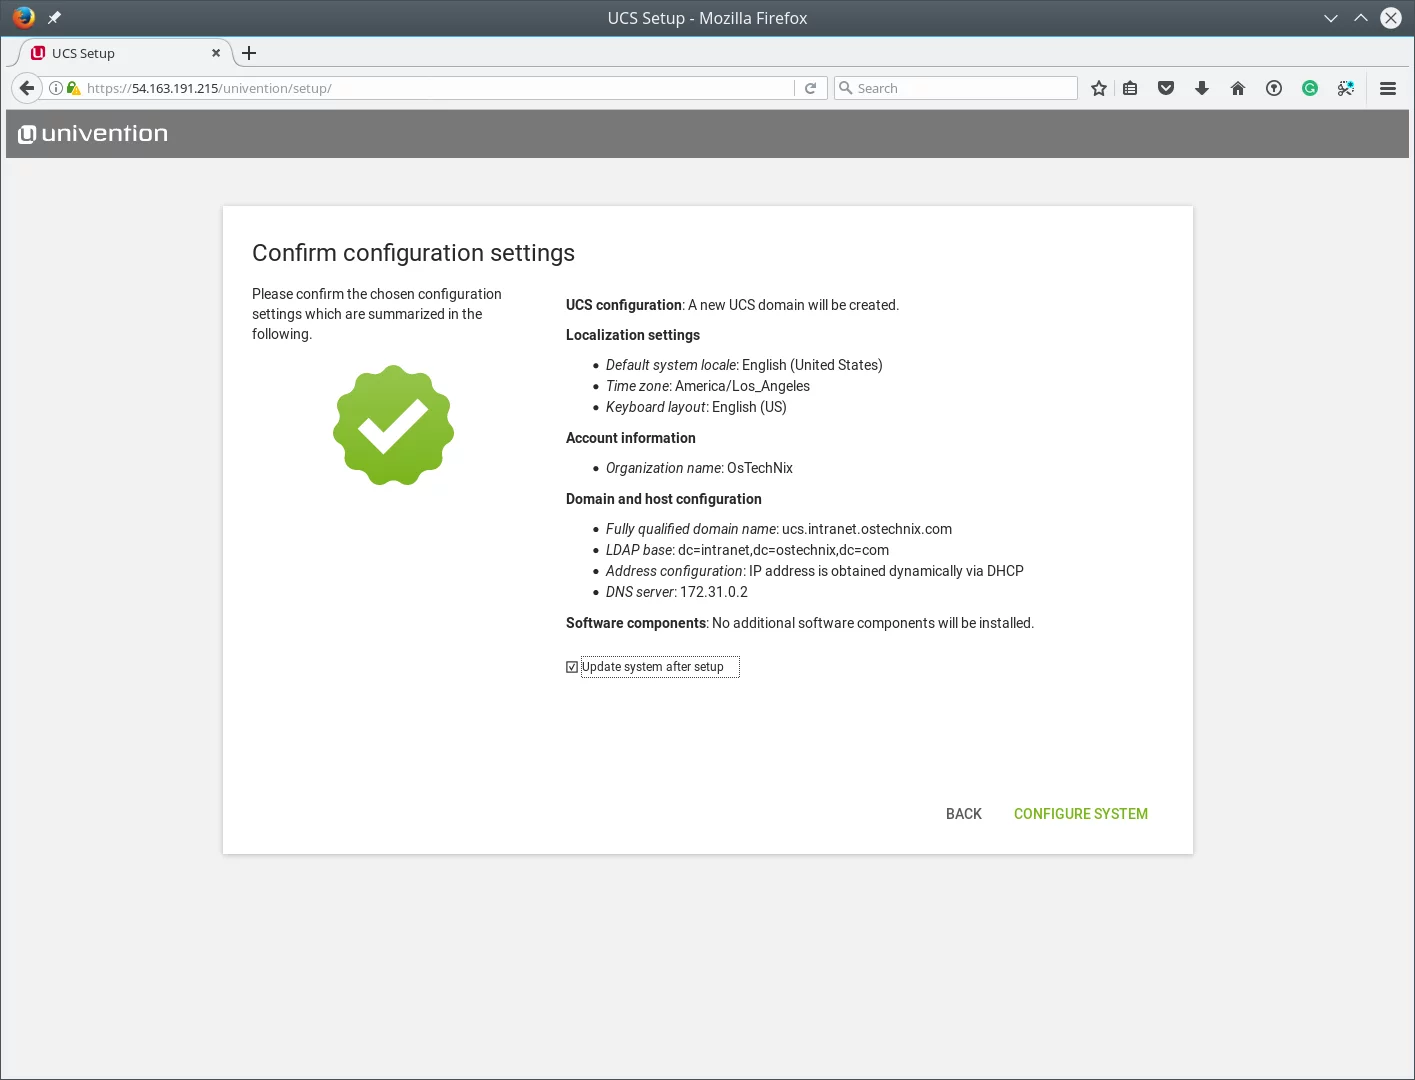
Task: Click 'A new UCS domain will be created' text
Action: click(793, 305)
